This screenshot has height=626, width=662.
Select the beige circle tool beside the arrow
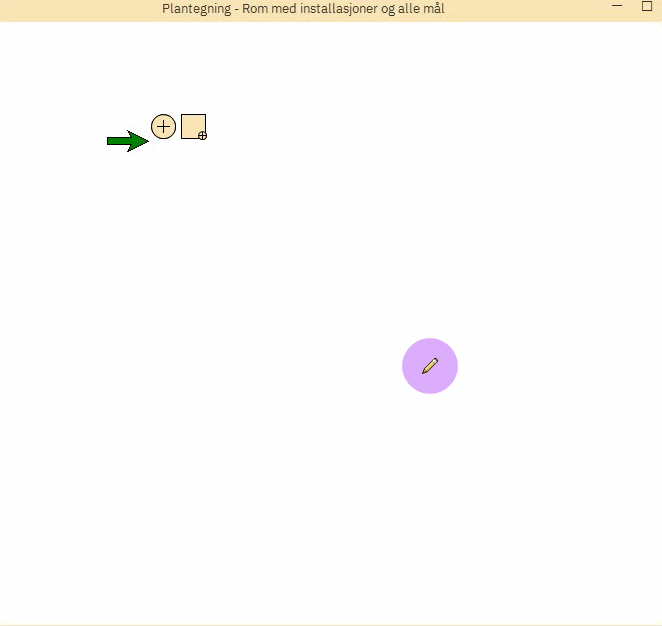163,126
